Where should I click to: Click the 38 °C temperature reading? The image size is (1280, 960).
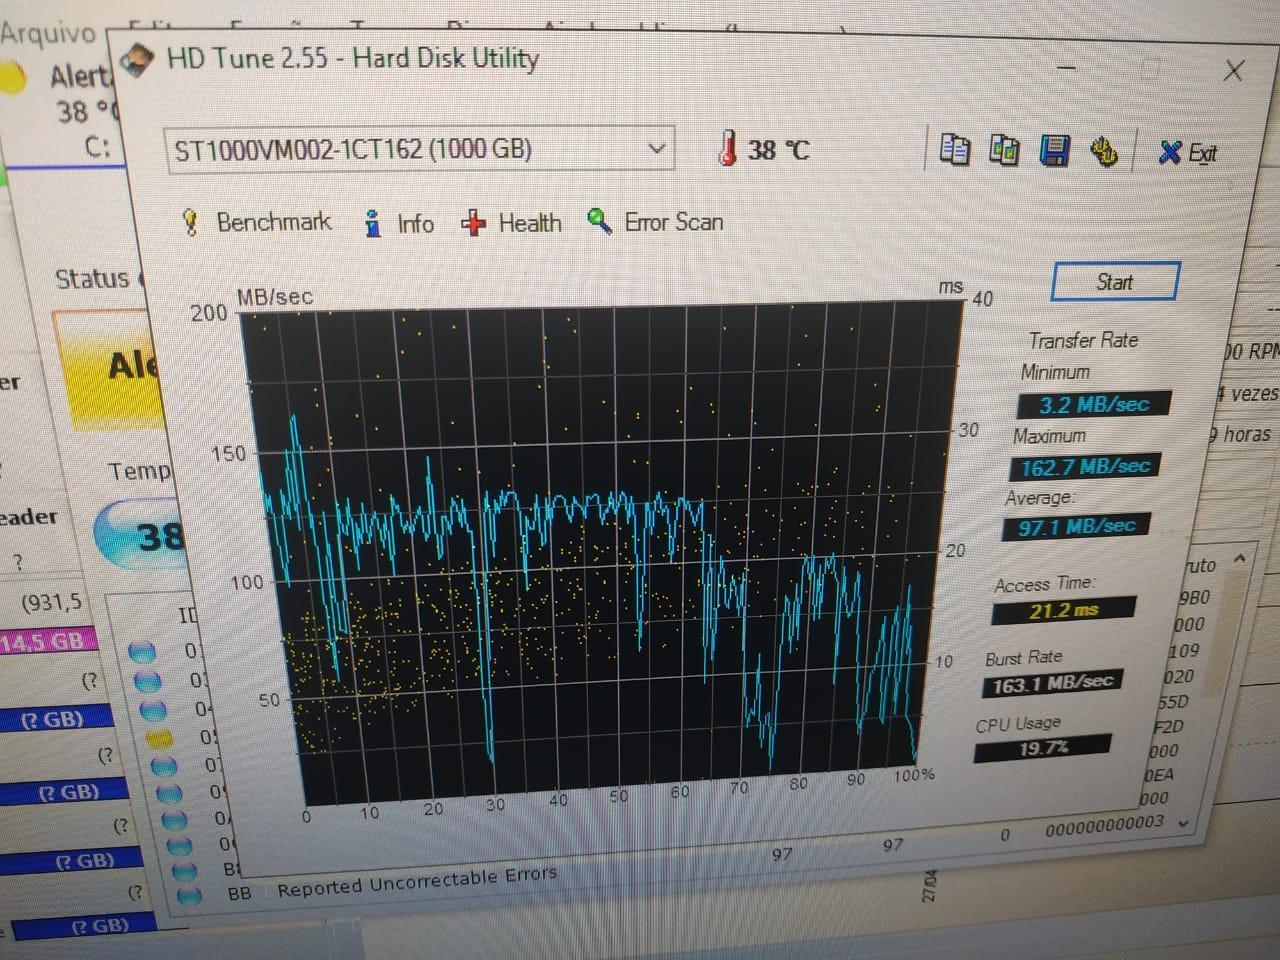click(778, 150)
